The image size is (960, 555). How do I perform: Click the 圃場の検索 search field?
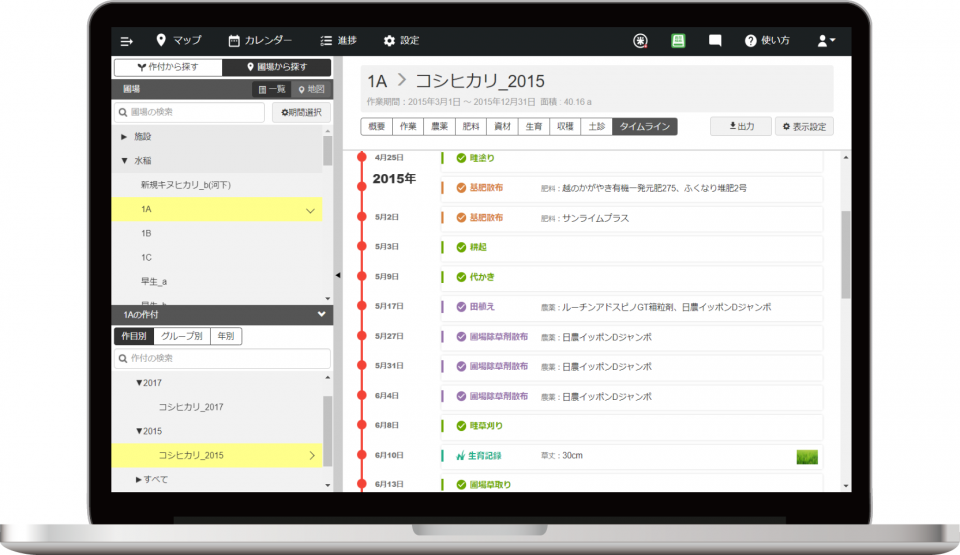pos(190,113)
